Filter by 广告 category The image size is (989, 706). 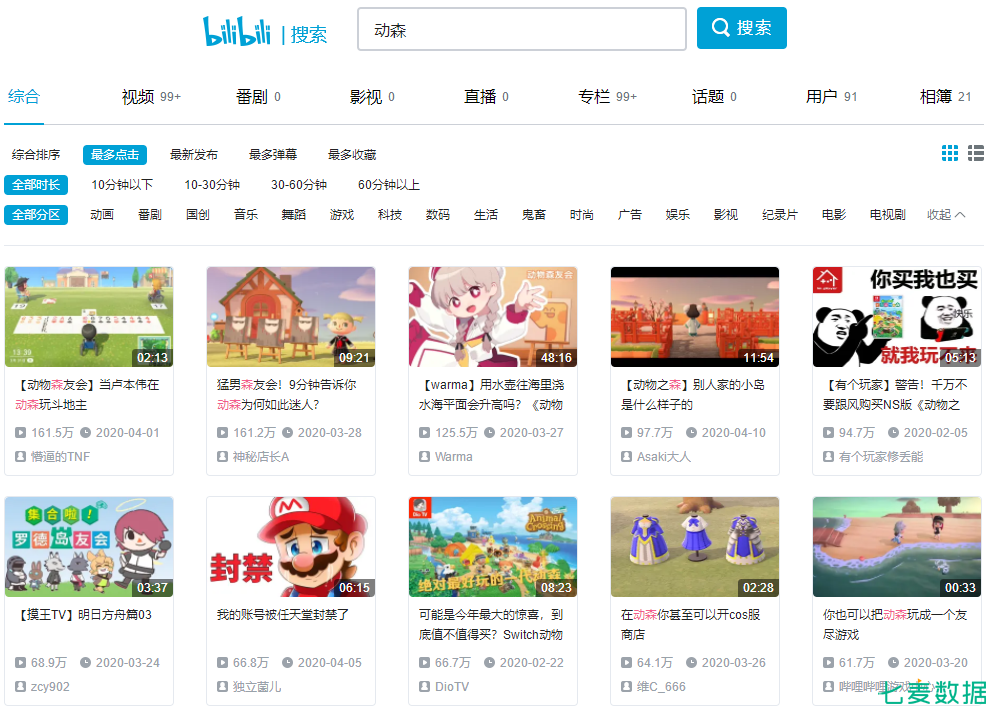coord(629,215)
